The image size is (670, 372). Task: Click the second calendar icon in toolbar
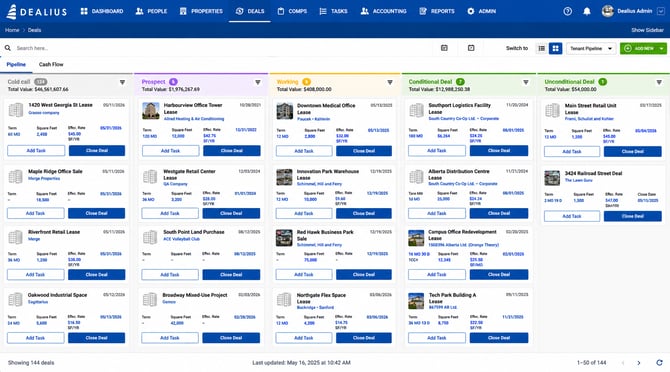tap(471, 48)
